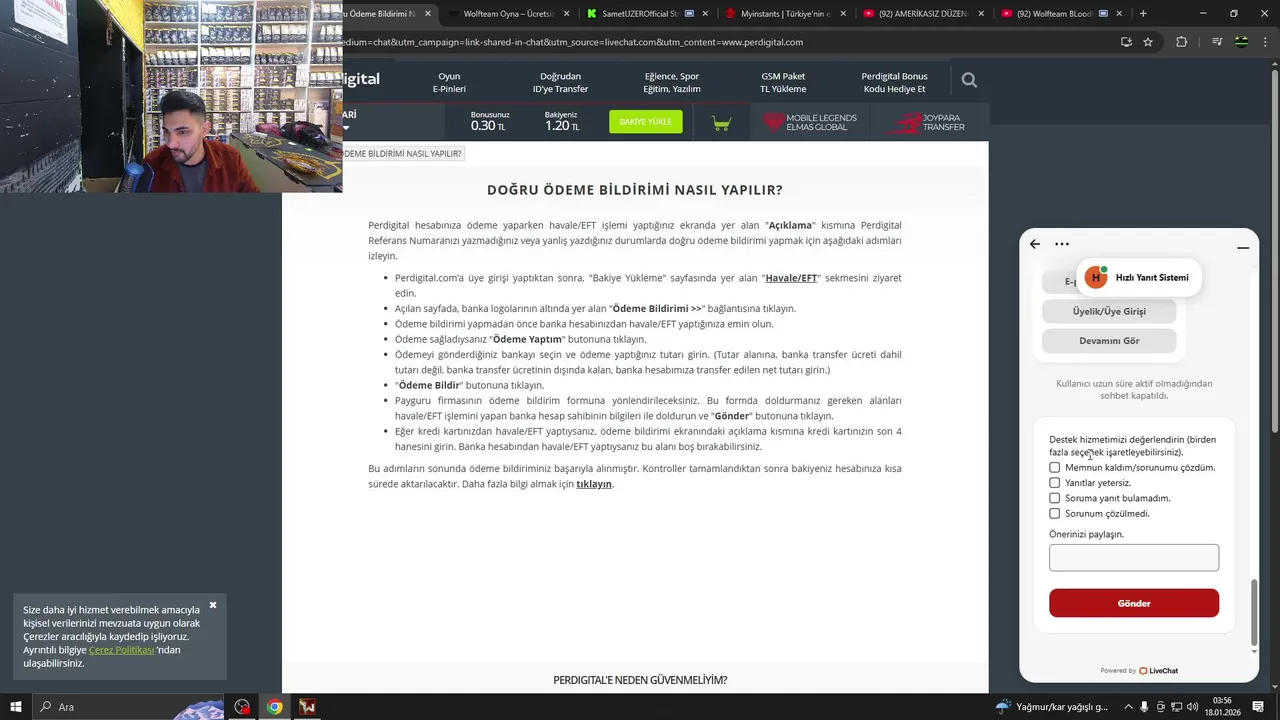Open the Çerez Politikası link
The width and height of the screenshot is (1280, 720).
point(121,650)
